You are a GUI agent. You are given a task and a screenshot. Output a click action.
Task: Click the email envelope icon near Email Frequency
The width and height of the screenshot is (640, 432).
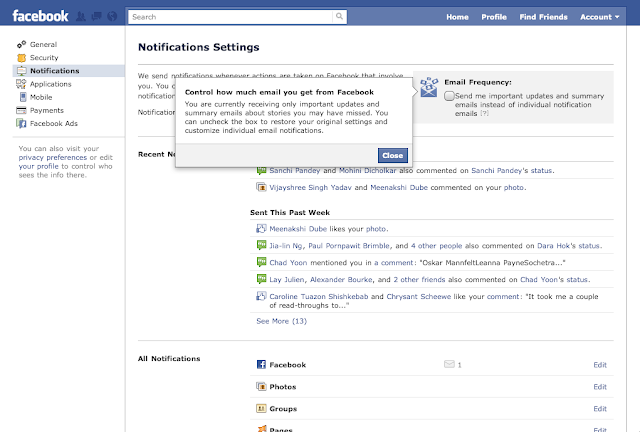pyautogui.click(x=429, y=87)
